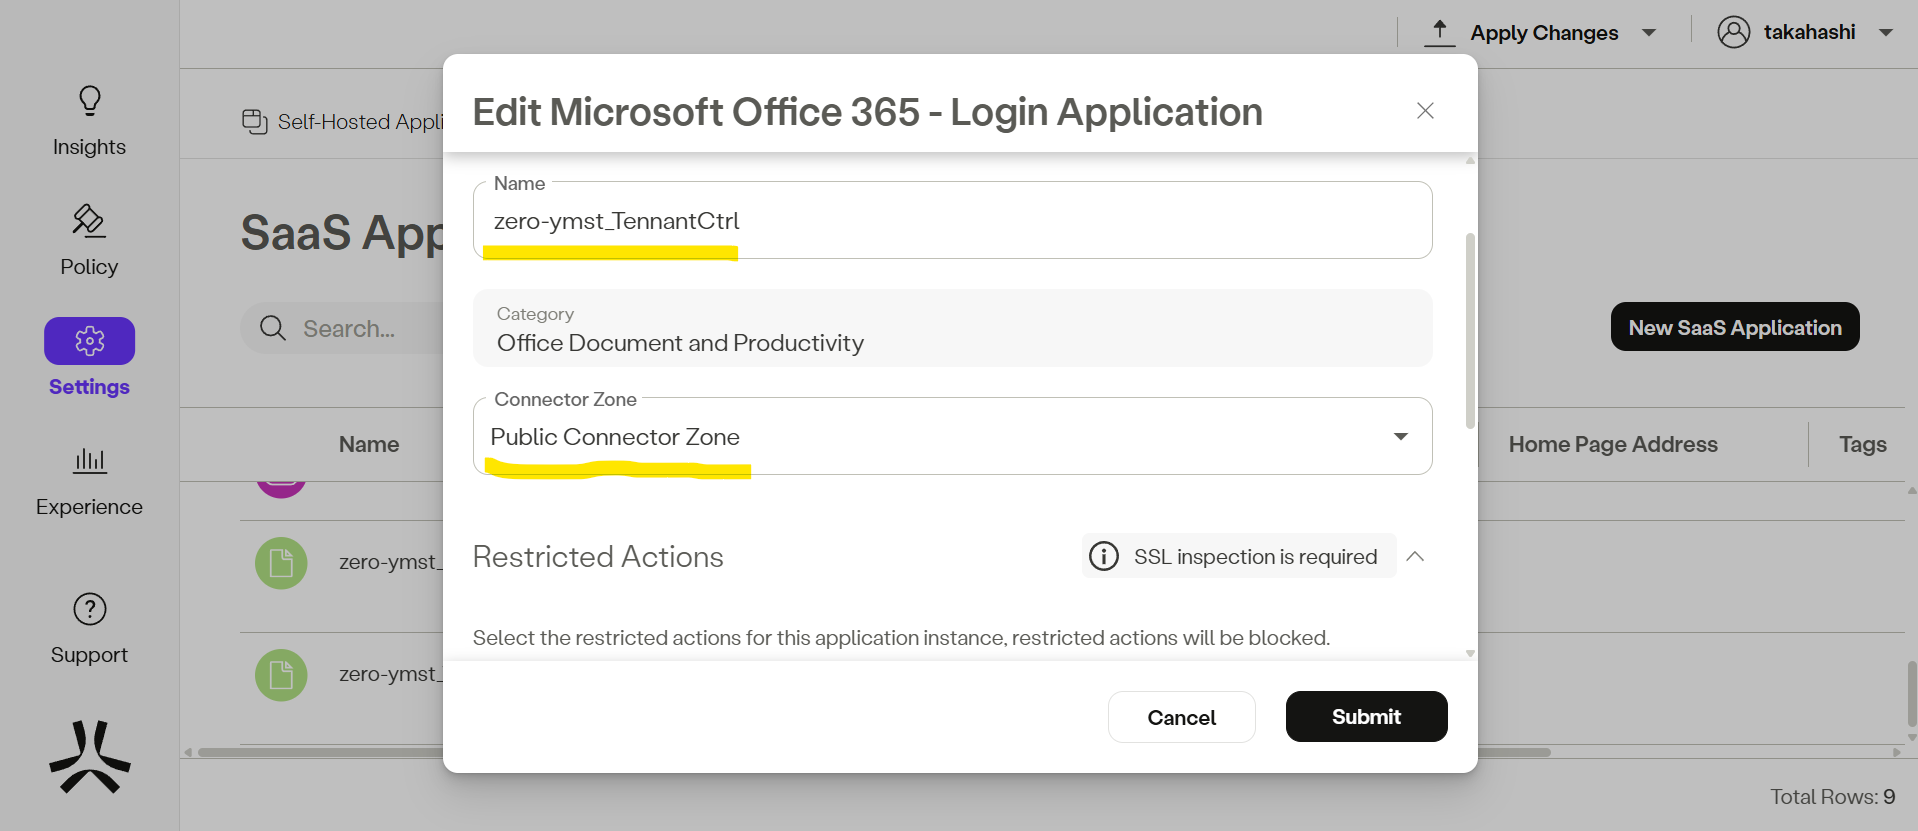Image resolution: width=1918 pixels, height=831 pixels.
Task: Expand the Apply Changes dropdown arrow
Action: [1649, 33]
